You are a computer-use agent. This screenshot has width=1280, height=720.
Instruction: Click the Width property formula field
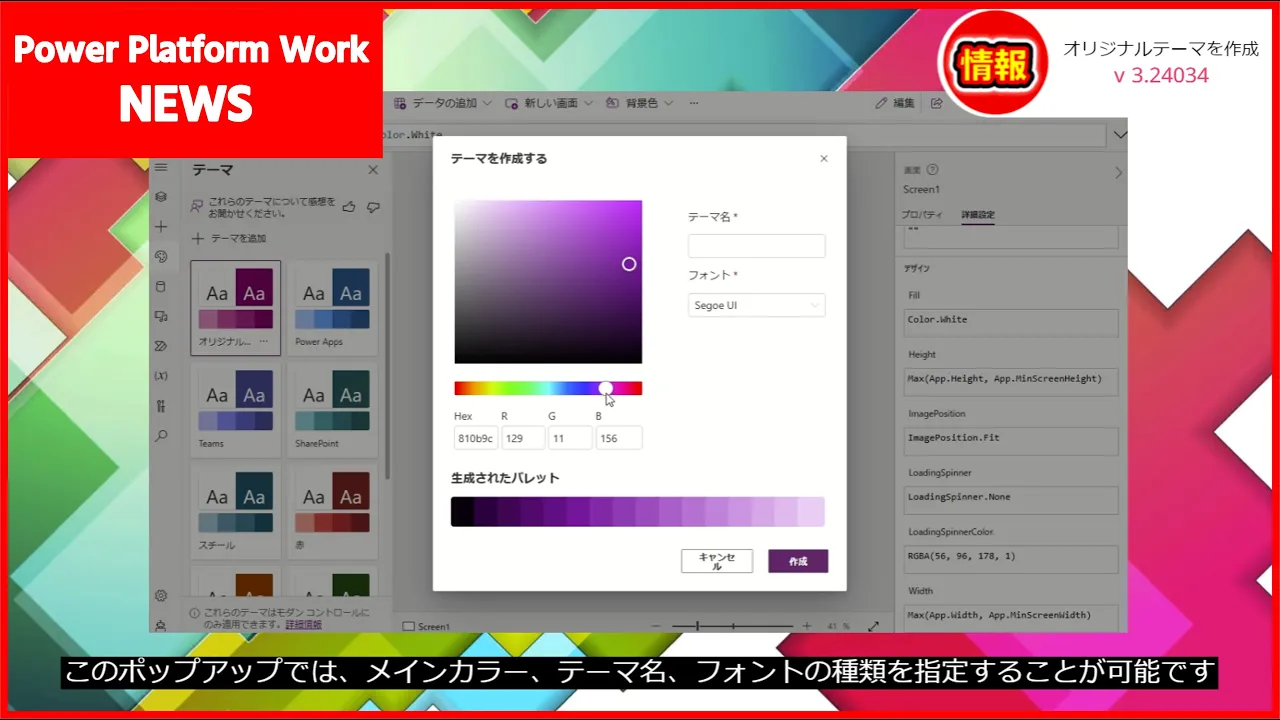1011,617
